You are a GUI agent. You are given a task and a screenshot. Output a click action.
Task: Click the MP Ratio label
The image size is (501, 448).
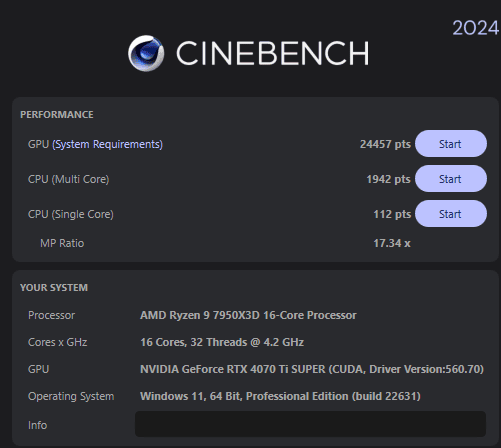point(62,243)
